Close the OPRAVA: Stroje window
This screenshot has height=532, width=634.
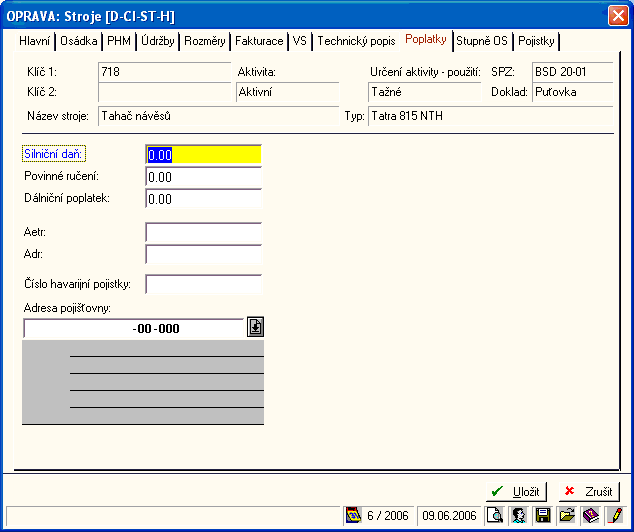click(x=618, y=16)
